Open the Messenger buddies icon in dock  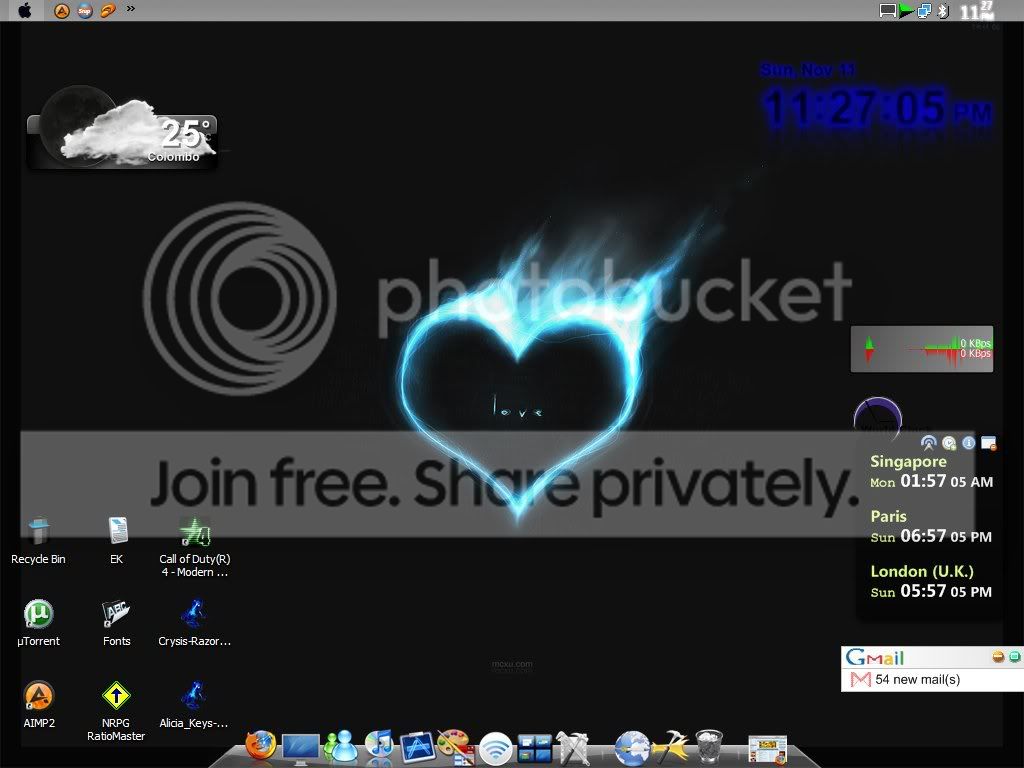pyautogui.click(x=340, y=746)
